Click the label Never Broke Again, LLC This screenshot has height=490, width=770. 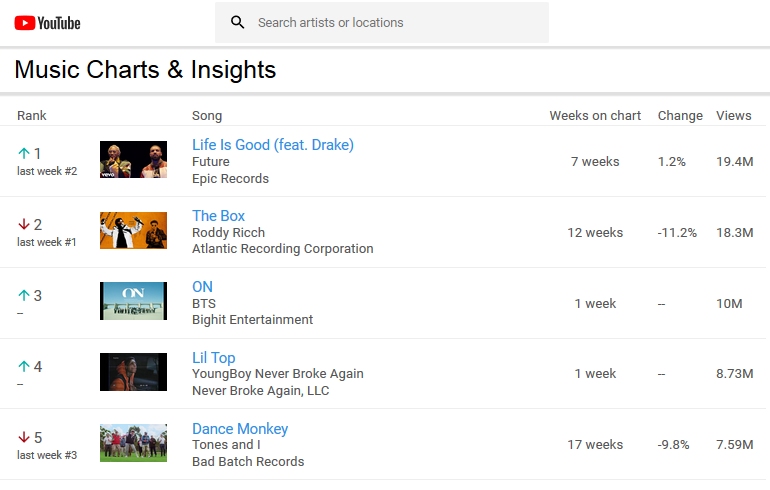click(x=260, y=391)
